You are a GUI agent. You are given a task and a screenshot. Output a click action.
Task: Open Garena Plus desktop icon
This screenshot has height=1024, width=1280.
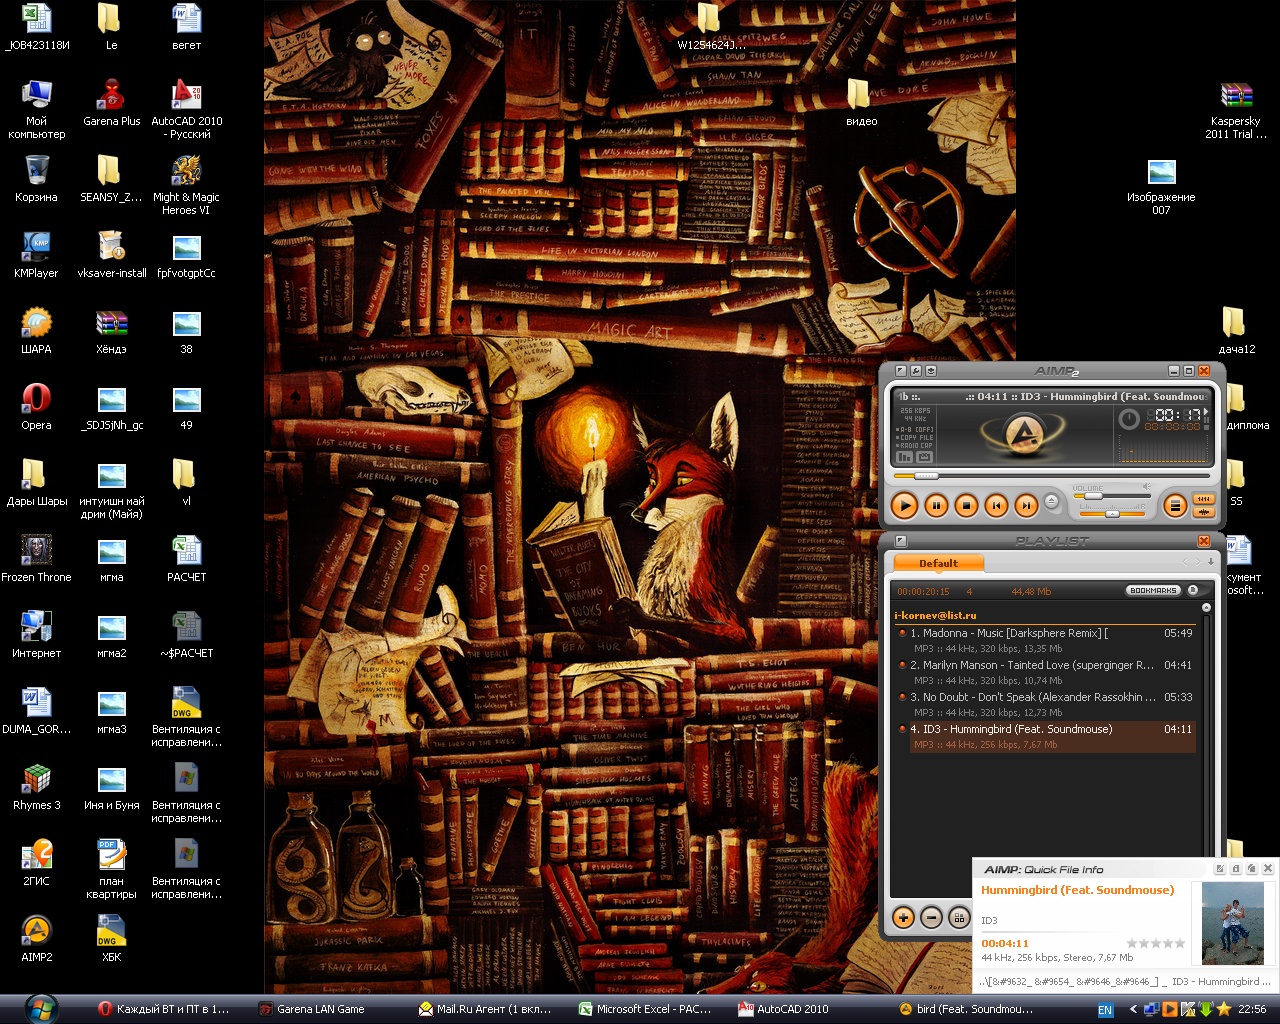click(x=111, y=103)
